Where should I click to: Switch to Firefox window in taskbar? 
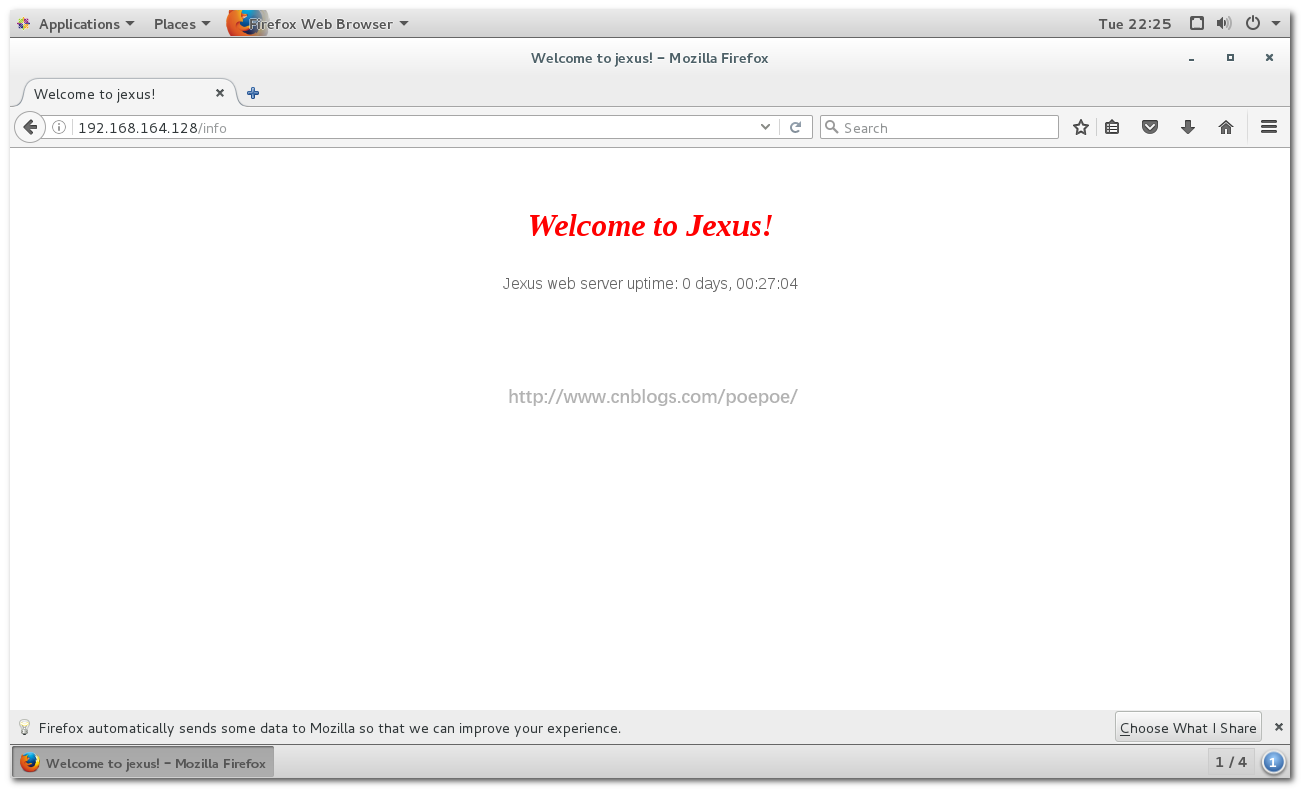click(143, 762)
